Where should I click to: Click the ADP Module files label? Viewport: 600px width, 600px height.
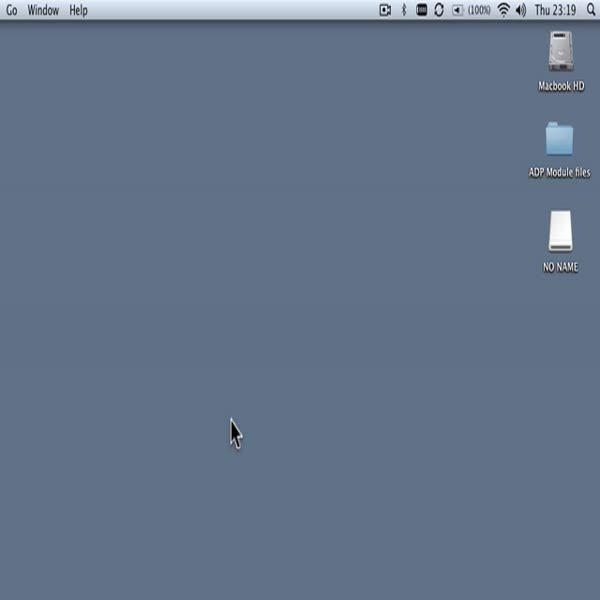[x=559, y=172]
